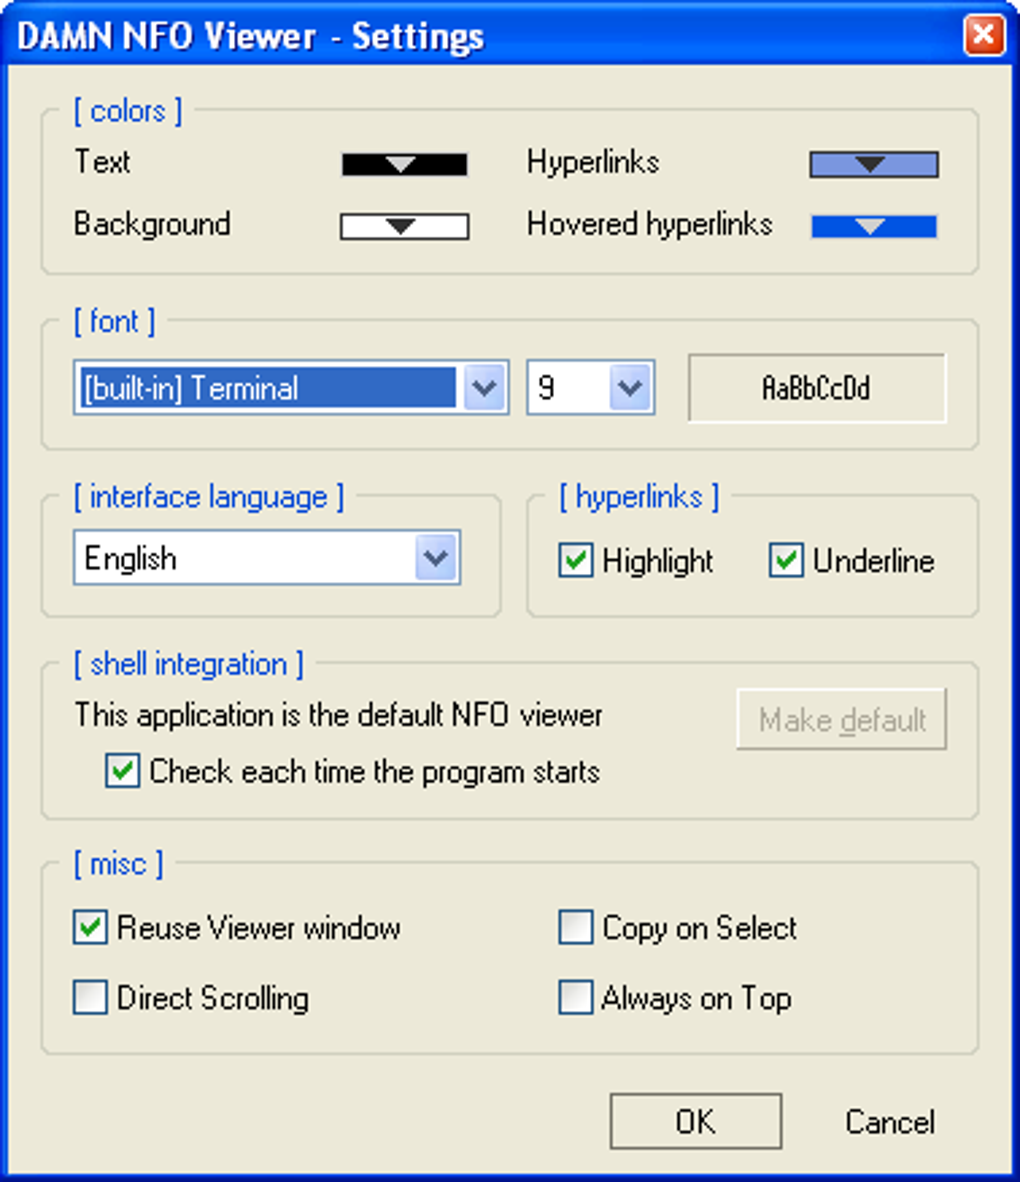Click the [ colors ] group label

click(x=127, y=112)
